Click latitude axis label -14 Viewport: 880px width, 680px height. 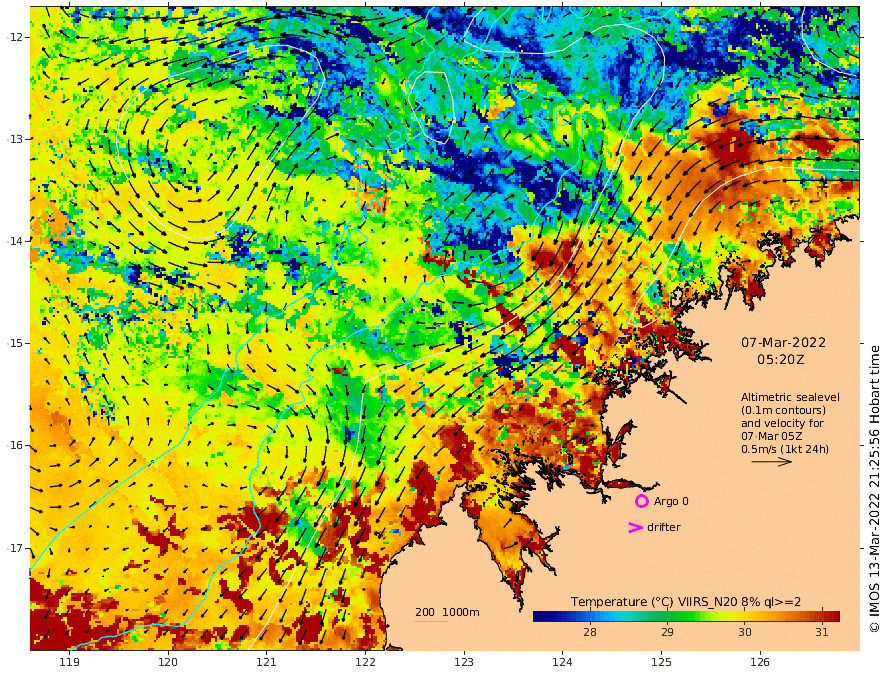click(15, 241)
